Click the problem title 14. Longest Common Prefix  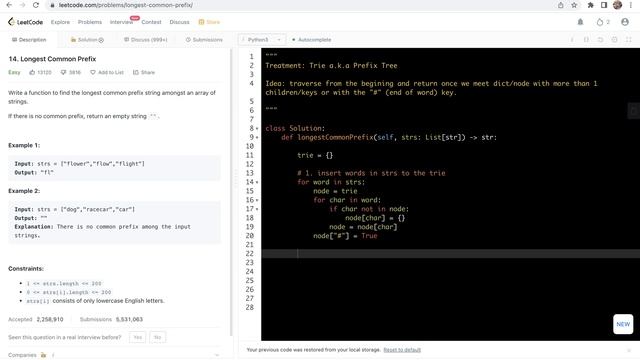[x=52, y=59]
